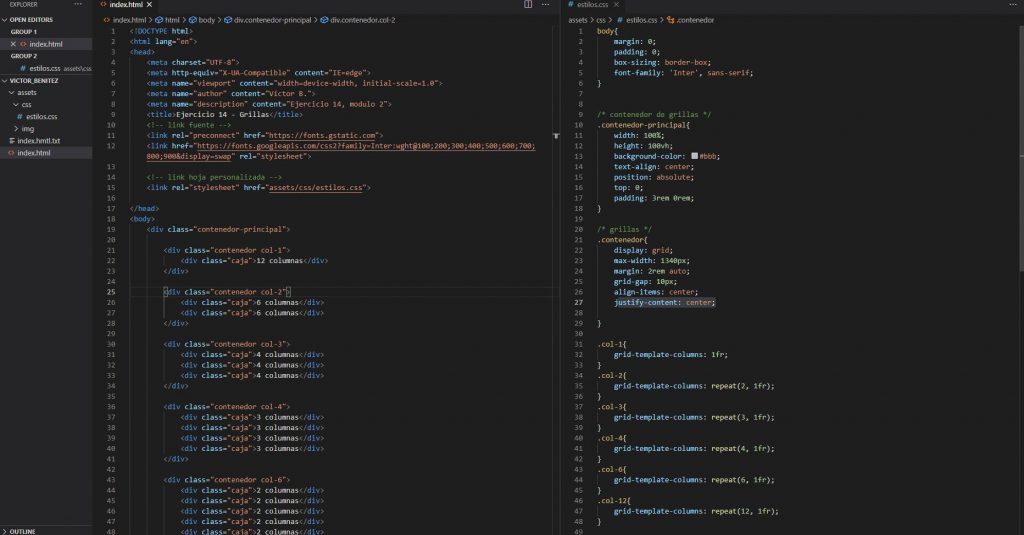Screen dimensions: 1024x535
Task: Follow the assets/css/estilos.css stylesheet link
Action: pyautogui.click(x=315, y=187)
